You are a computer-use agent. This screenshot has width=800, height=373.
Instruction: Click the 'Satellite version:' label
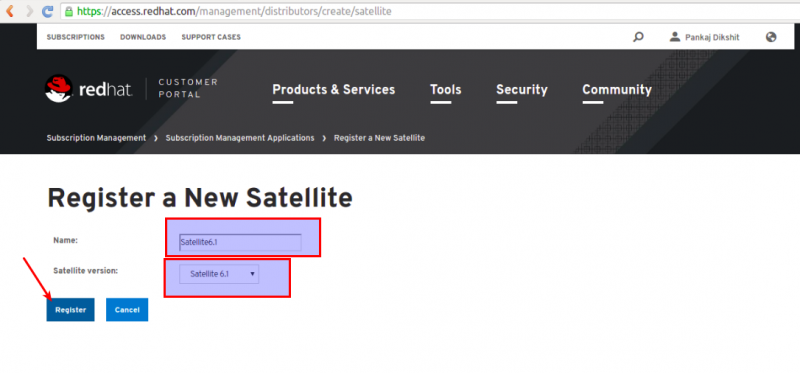pos(85,270)
